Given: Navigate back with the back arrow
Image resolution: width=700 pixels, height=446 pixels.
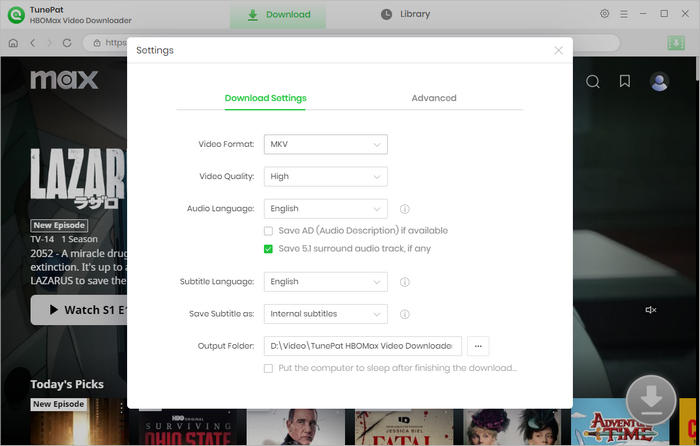Looking at the screenshot, I should [x=33, y=43].
